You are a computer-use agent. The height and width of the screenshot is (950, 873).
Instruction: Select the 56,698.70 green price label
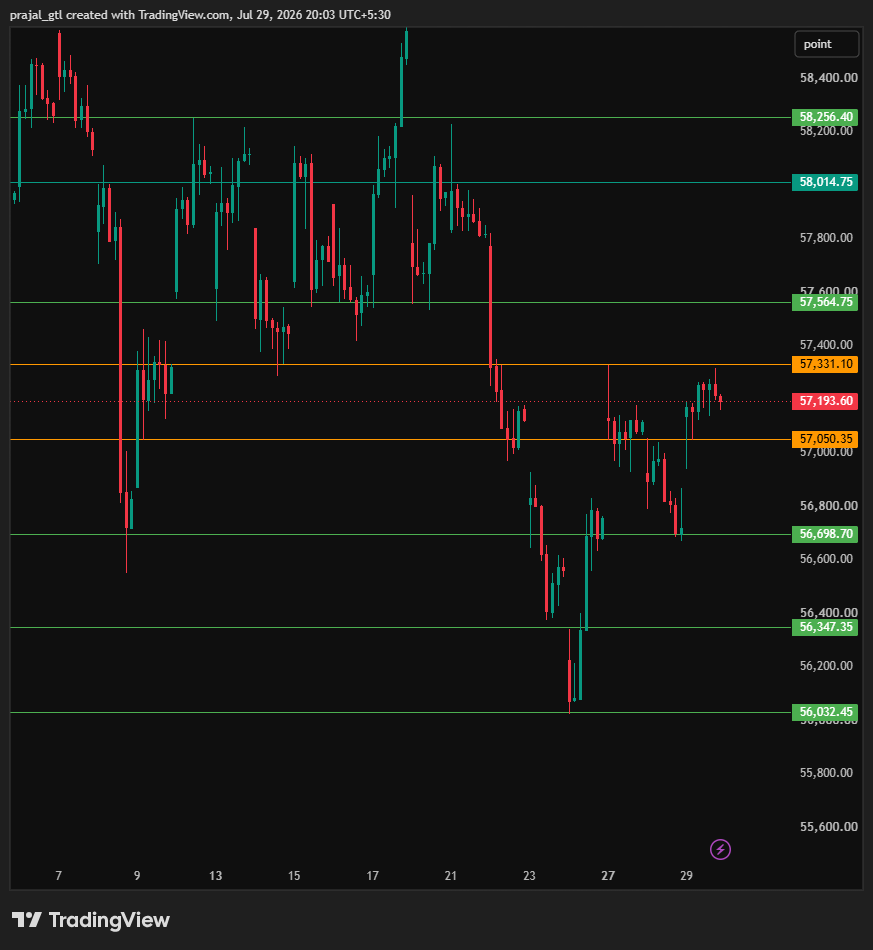point(825,534)
